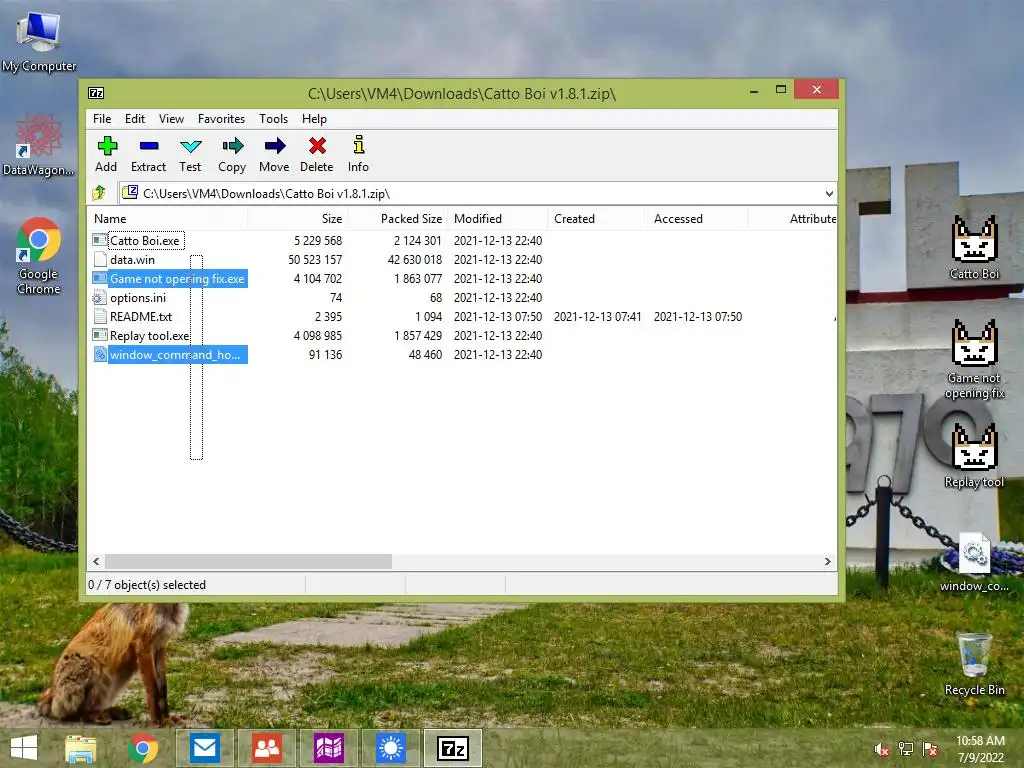Click the network tray icon
Screen dimensions: 1024x768
click(906, 749)
